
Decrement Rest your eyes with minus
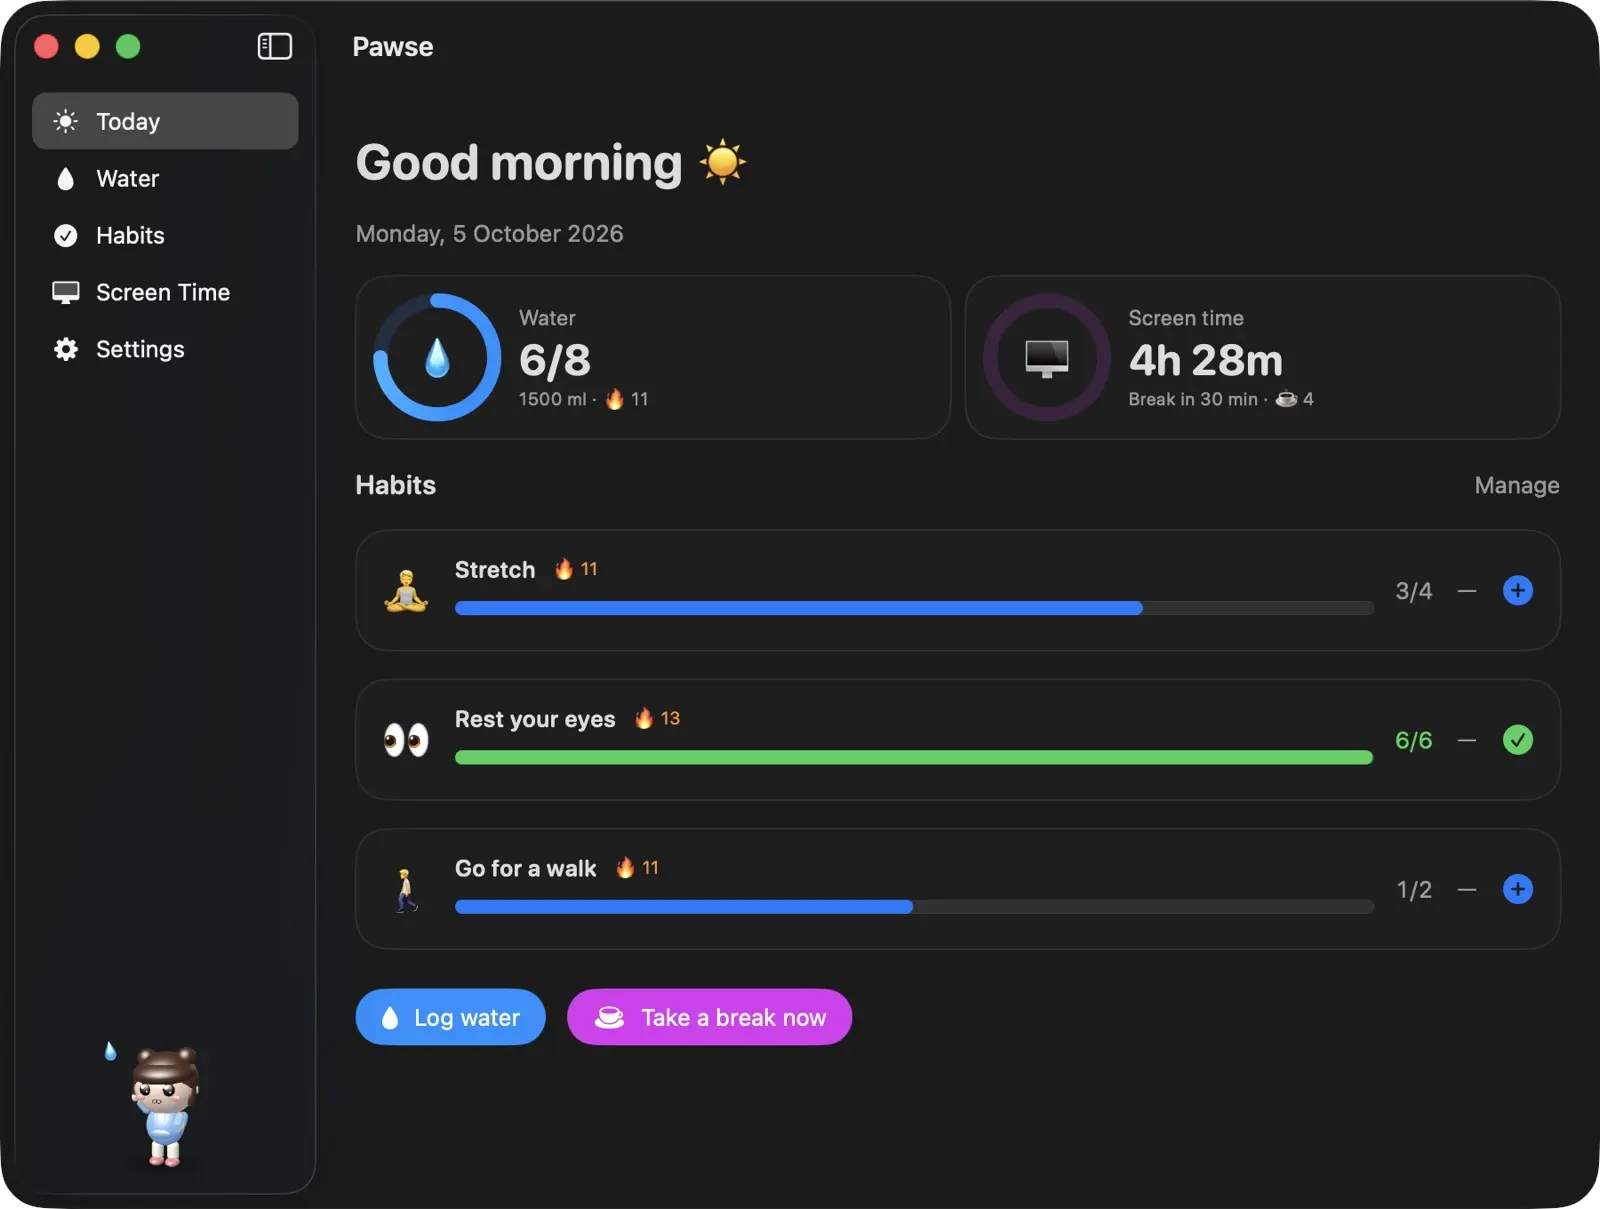pos(1466,740)
